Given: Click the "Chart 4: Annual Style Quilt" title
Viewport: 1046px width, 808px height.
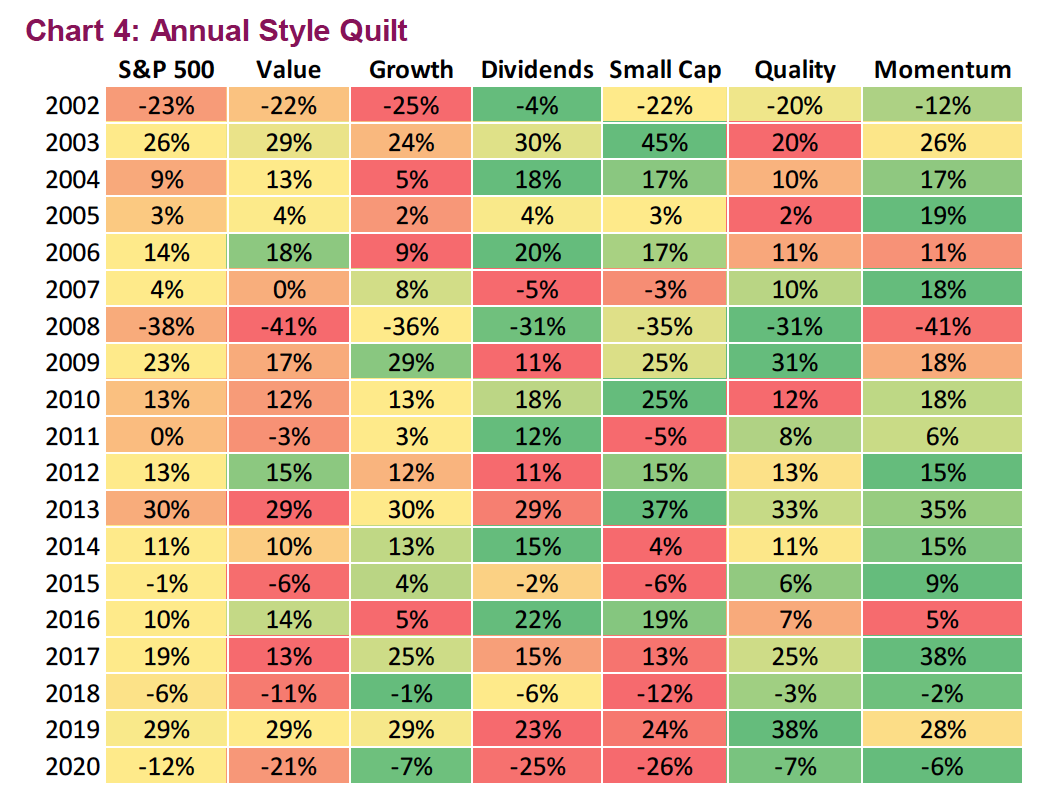Looking at the screenshot, I should click(x=216, y=30).
